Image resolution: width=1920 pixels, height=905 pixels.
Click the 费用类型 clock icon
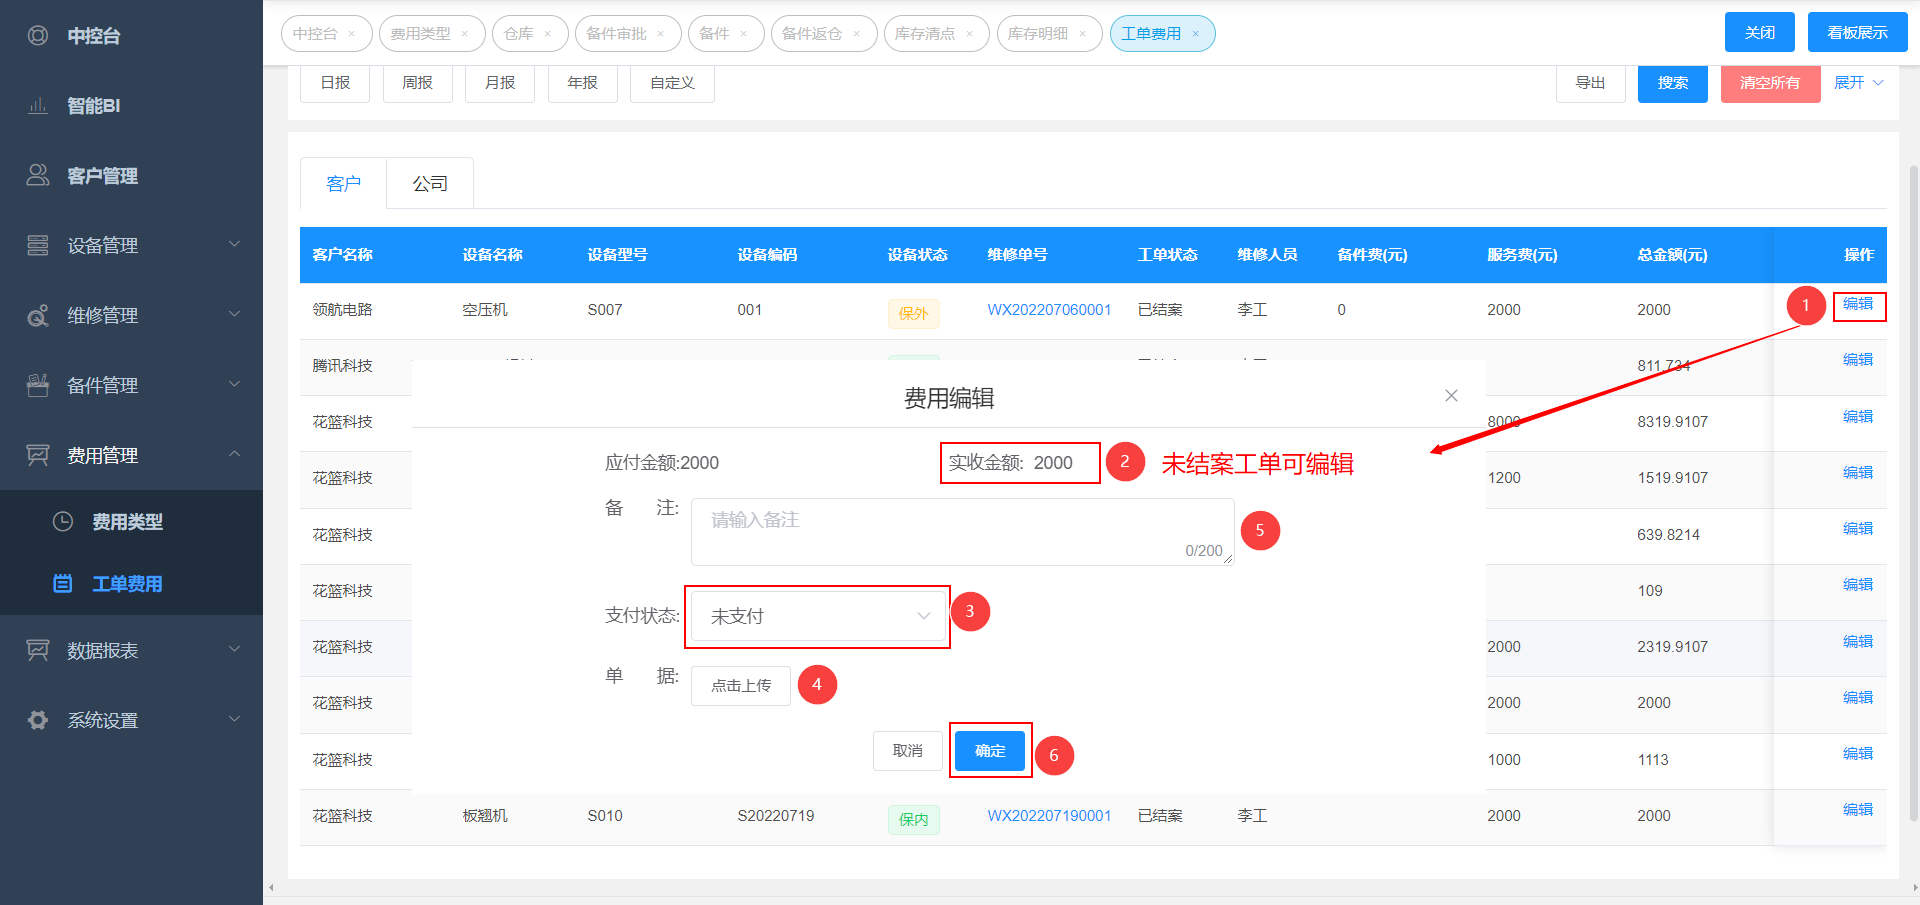pos(63,522)
